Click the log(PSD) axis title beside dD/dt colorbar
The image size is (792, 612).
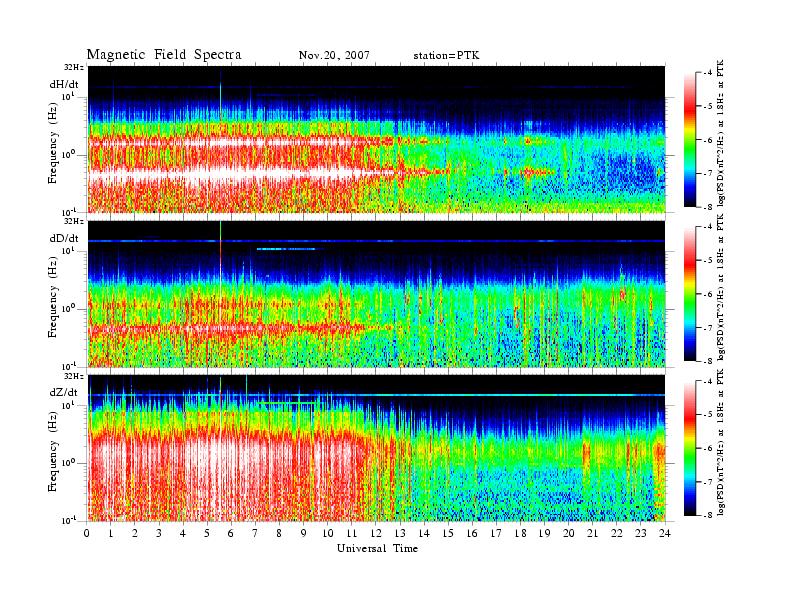721,287
